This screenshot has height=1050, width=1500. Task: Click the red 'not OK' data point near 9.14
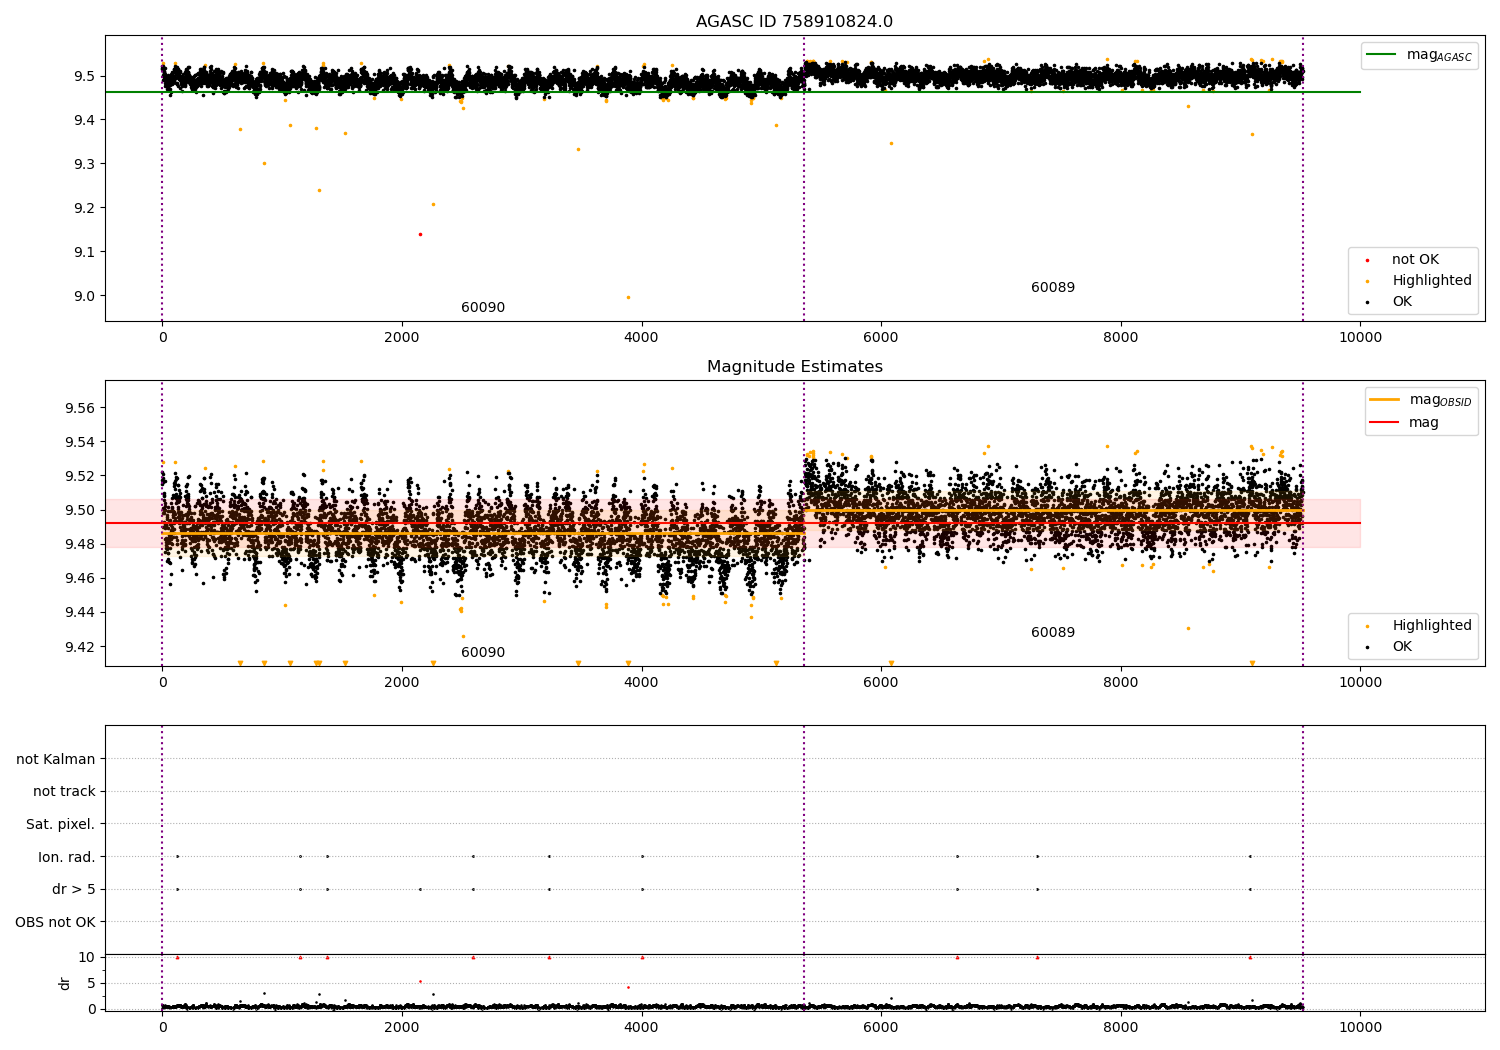pos(420,234)
